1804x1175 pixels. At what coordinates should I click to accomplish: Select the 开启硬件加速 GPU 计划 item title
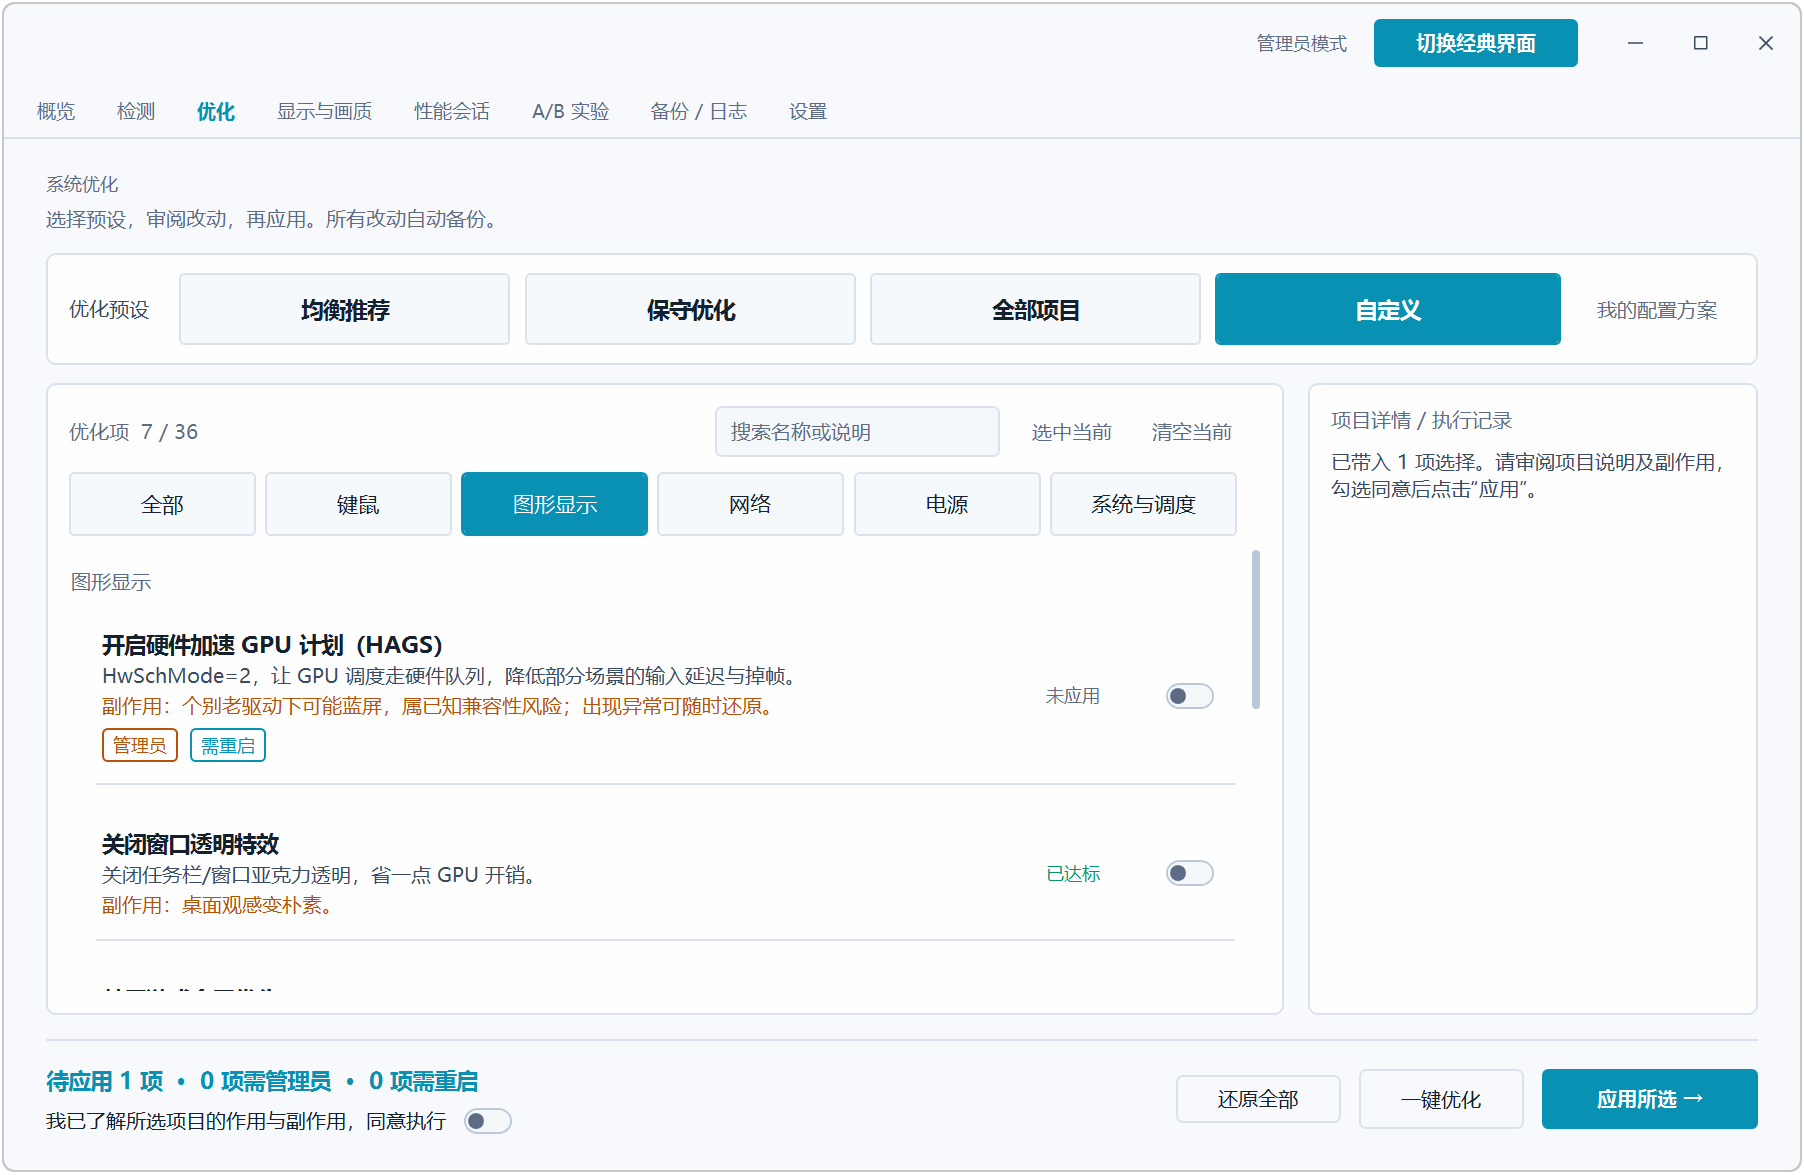click(272, 645)
